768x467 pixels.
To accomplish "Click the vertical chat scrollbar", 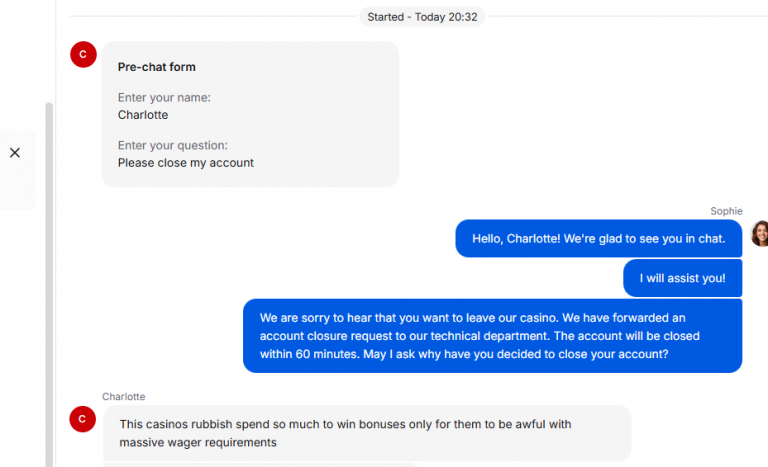I will (49, 284).
